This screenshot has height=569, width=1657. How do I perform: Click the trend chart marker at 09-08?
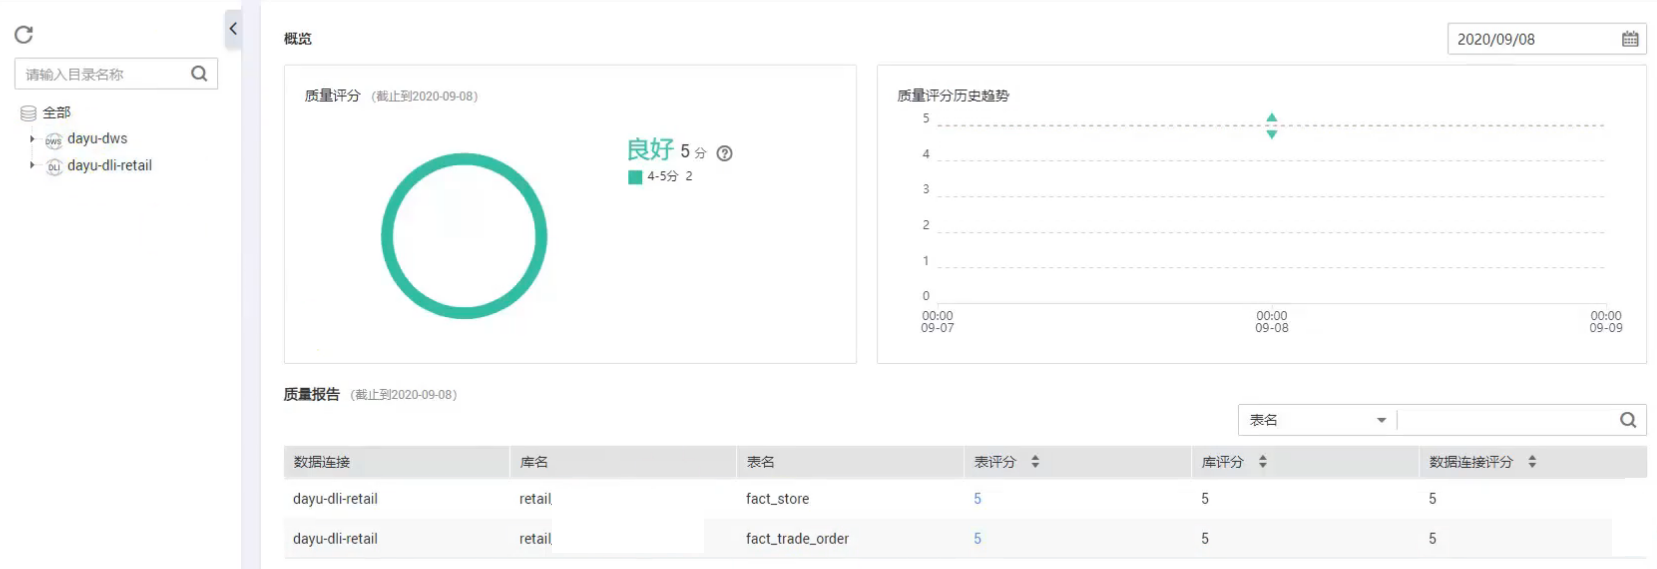pos(1272,126)
